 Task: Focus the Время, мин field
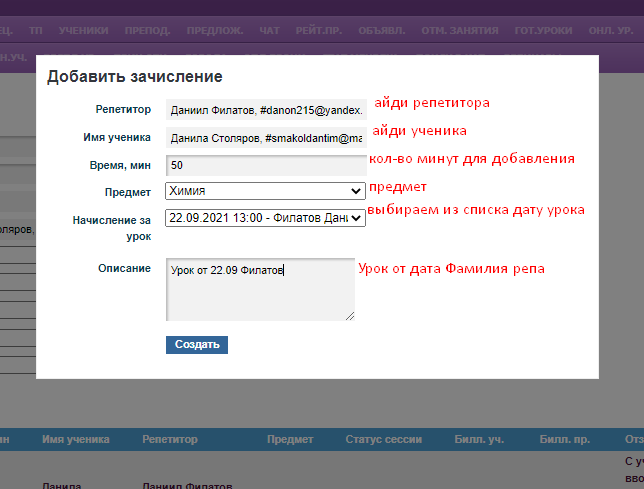[266, 165]
